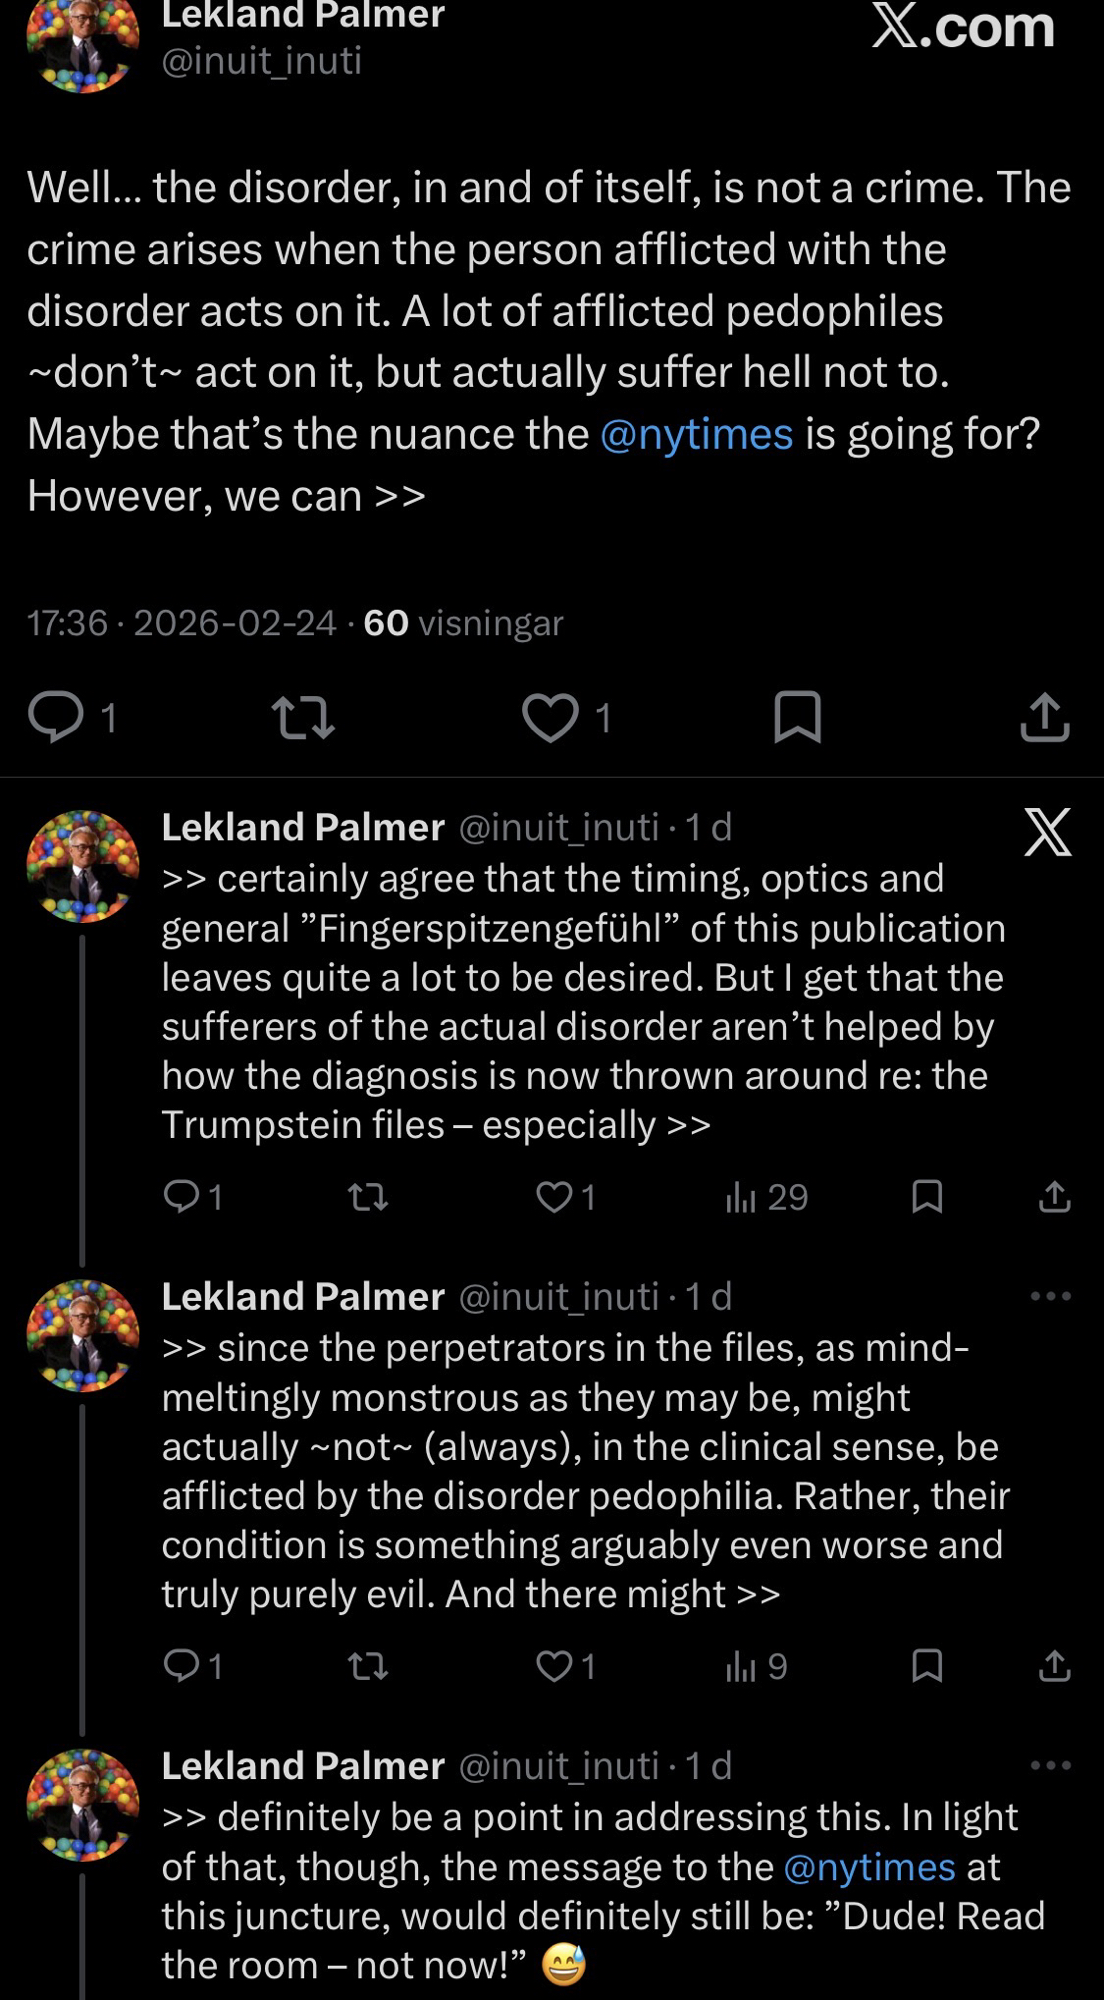Like the perpetrators in files reply
Image resolution: width=1104 pixels, height=2000 pixels.
[554, 1665]
